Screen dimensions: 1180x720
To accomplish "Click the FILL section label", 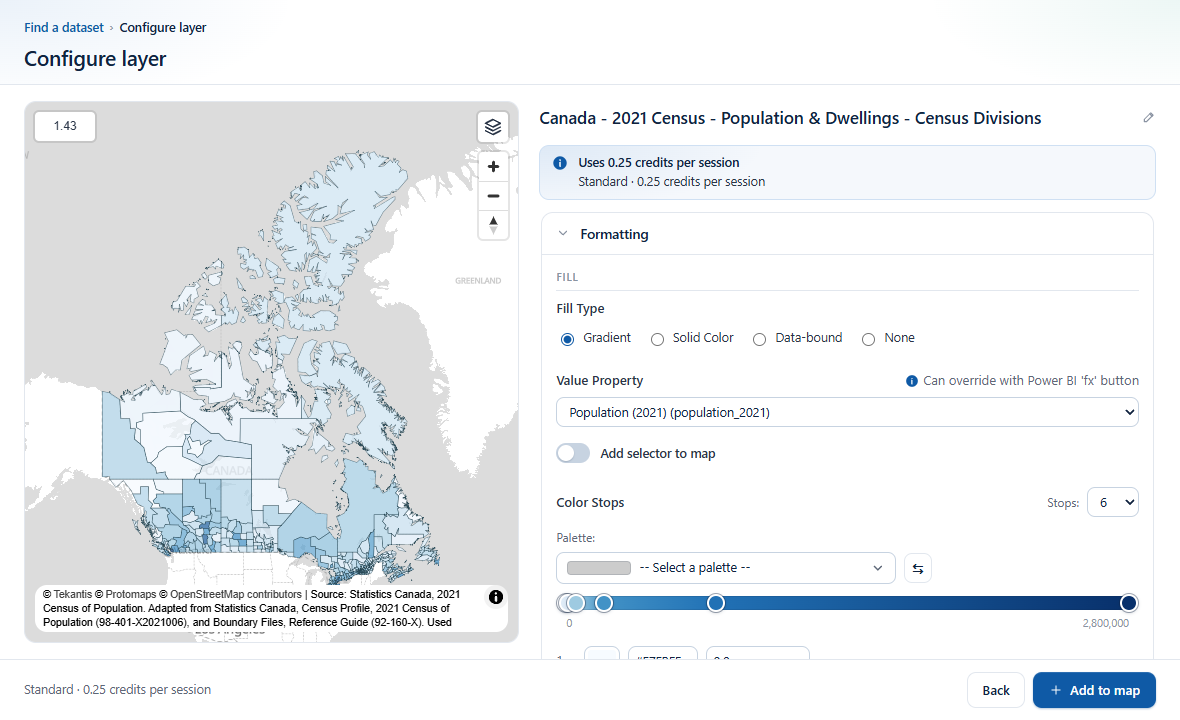I will [x=567, y=277].
